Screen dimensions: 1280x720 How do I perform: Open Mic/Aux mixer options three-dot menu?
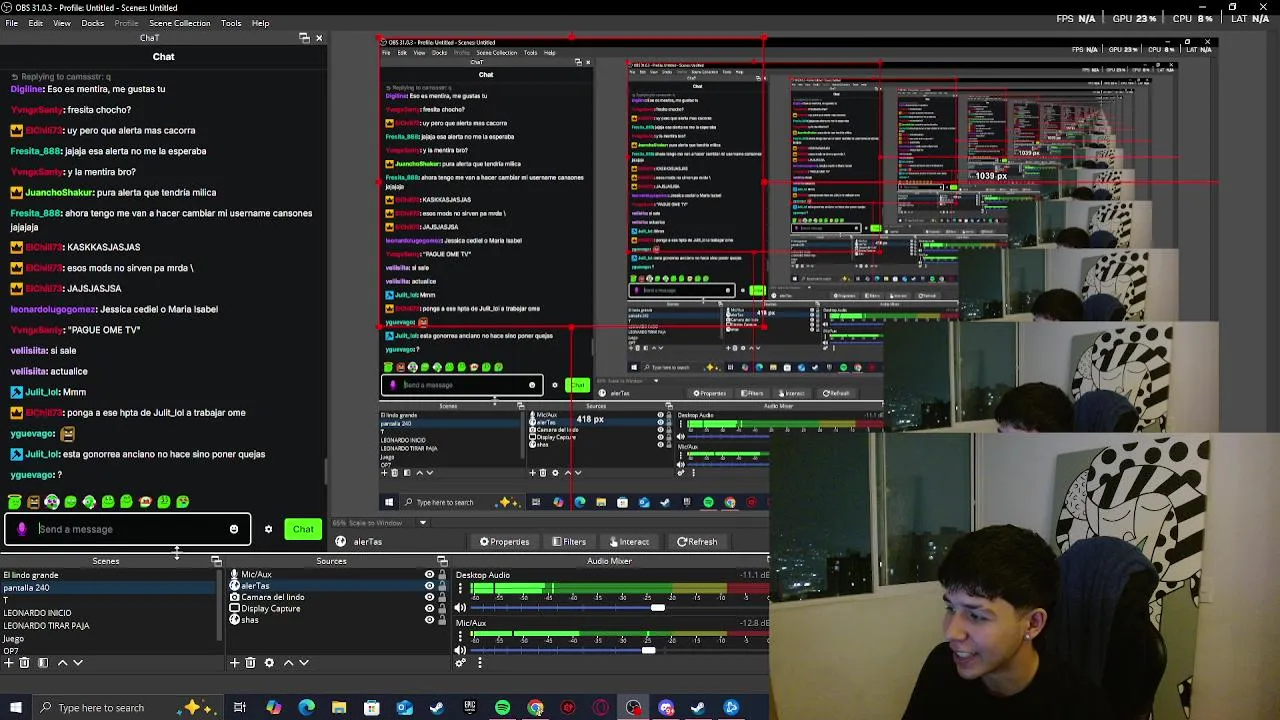(x=461, y=636)
